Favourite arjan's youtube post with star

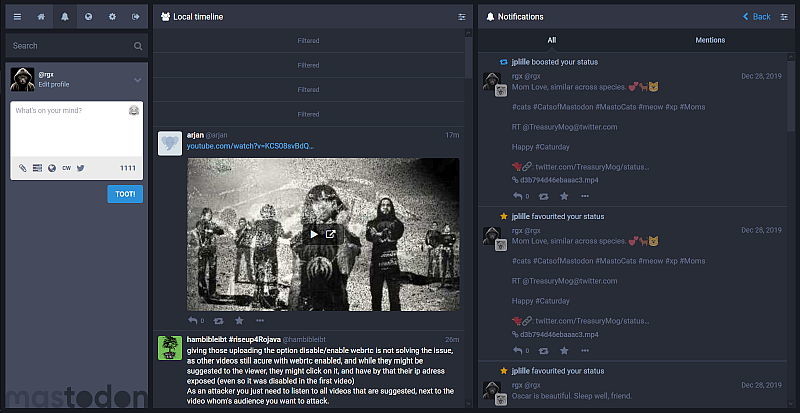(x=239, y=320)
